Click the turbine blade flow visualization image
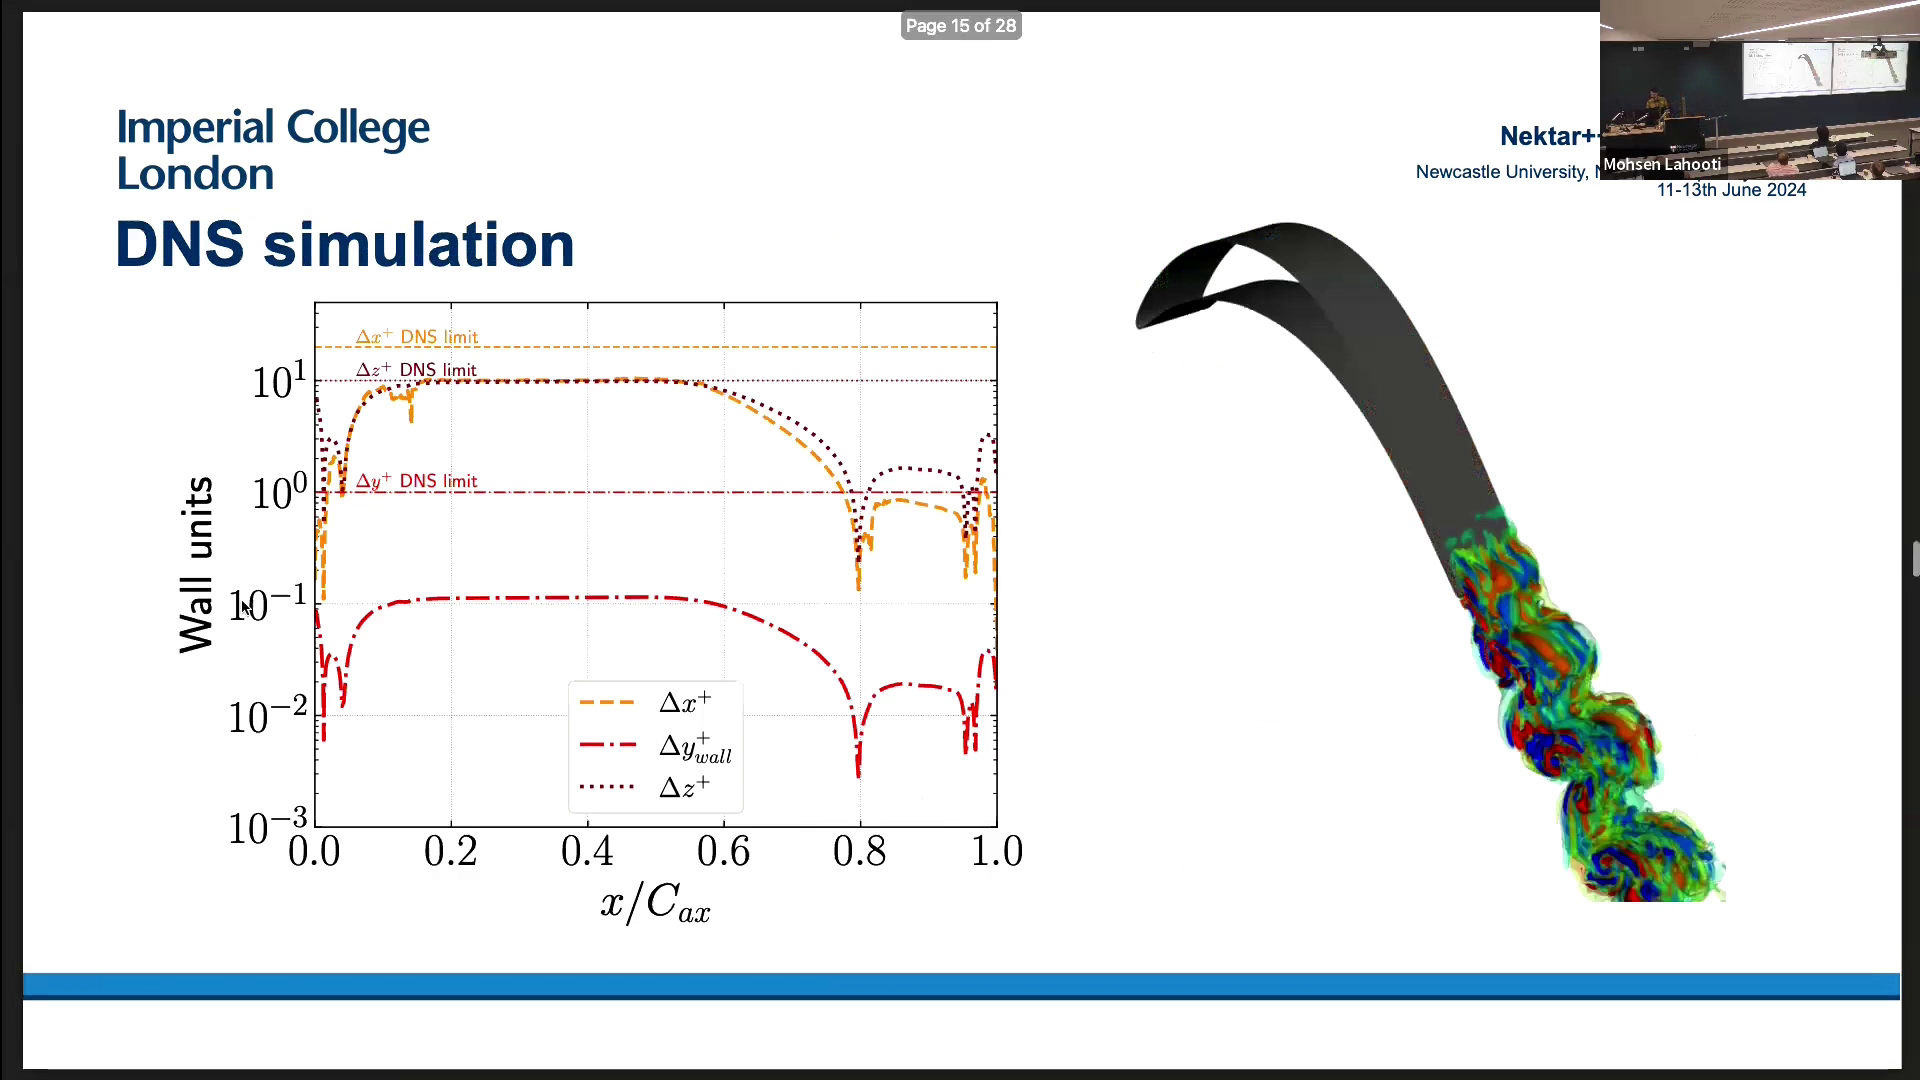The image size is (1920, 1080). coord(1430,560)
